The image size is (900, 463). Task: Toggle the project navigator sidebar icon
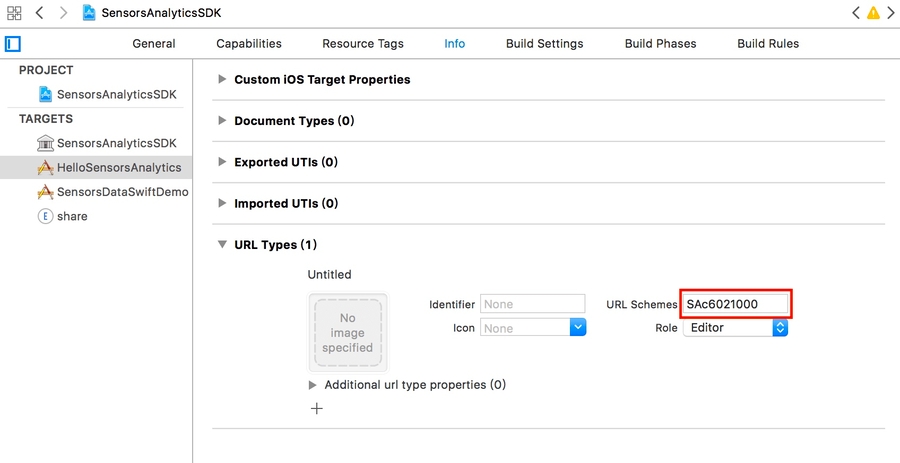click(x=13, y=44)
